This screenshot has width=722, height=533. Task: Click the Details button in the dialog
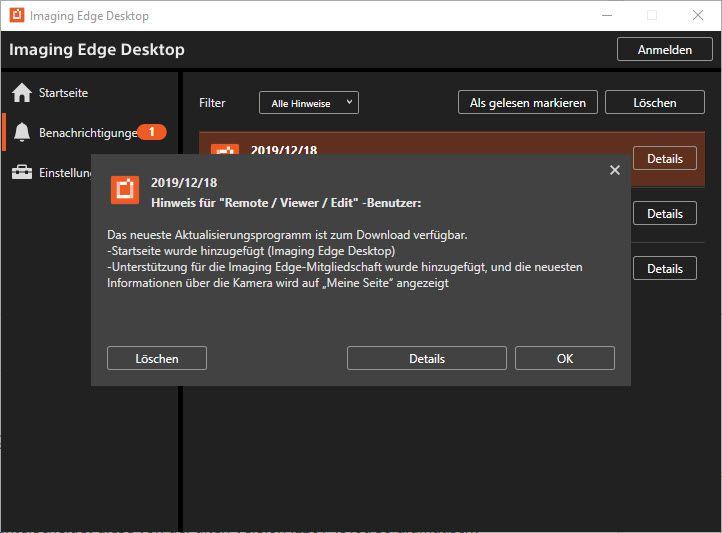pyautogui.click(x=427, y=358)
